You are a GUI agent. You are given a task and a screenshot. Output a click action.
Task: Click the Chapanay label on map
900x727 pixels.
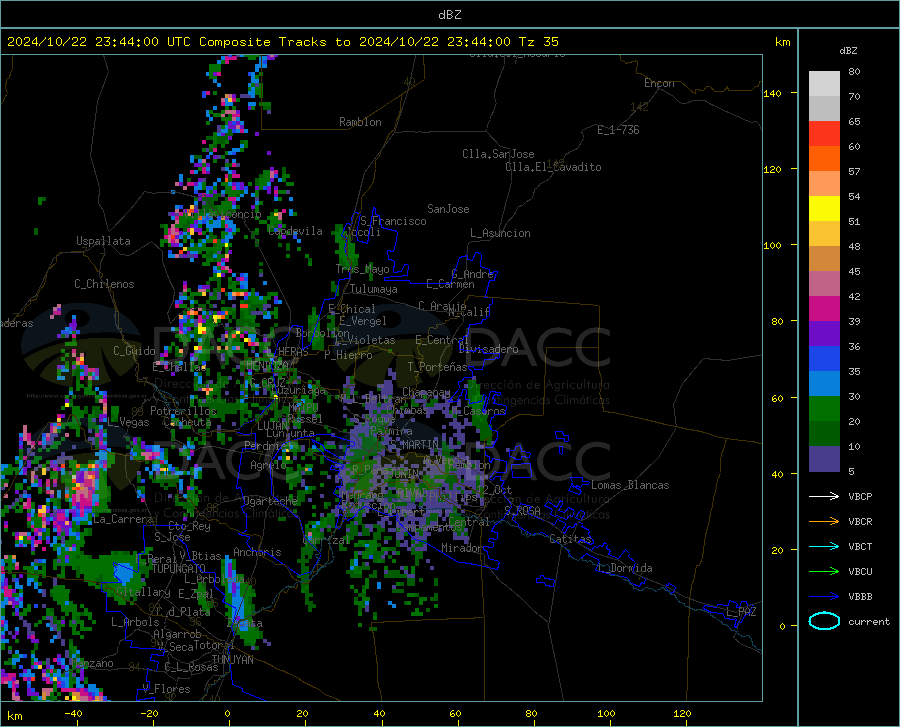(426, 392)
